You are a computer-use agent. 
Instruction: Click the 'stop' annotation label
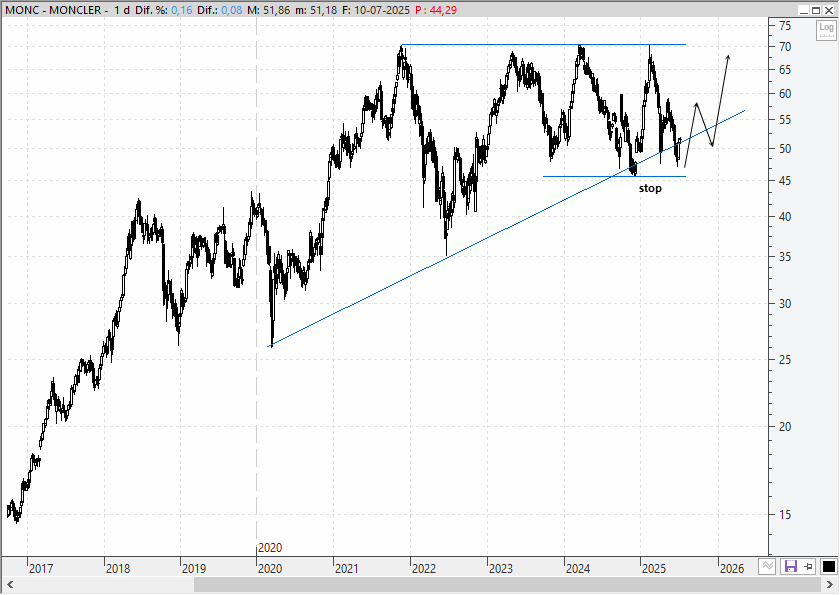(x=650, y=189)
